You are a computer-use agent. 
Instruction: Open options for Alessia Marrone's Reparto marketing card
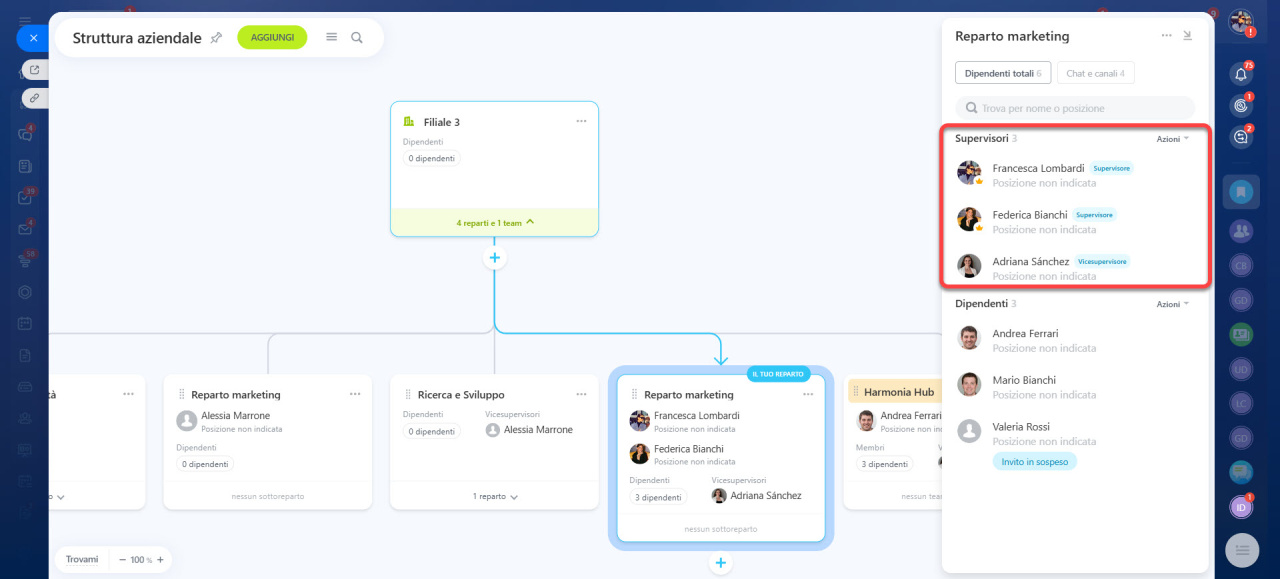point(355,394)
